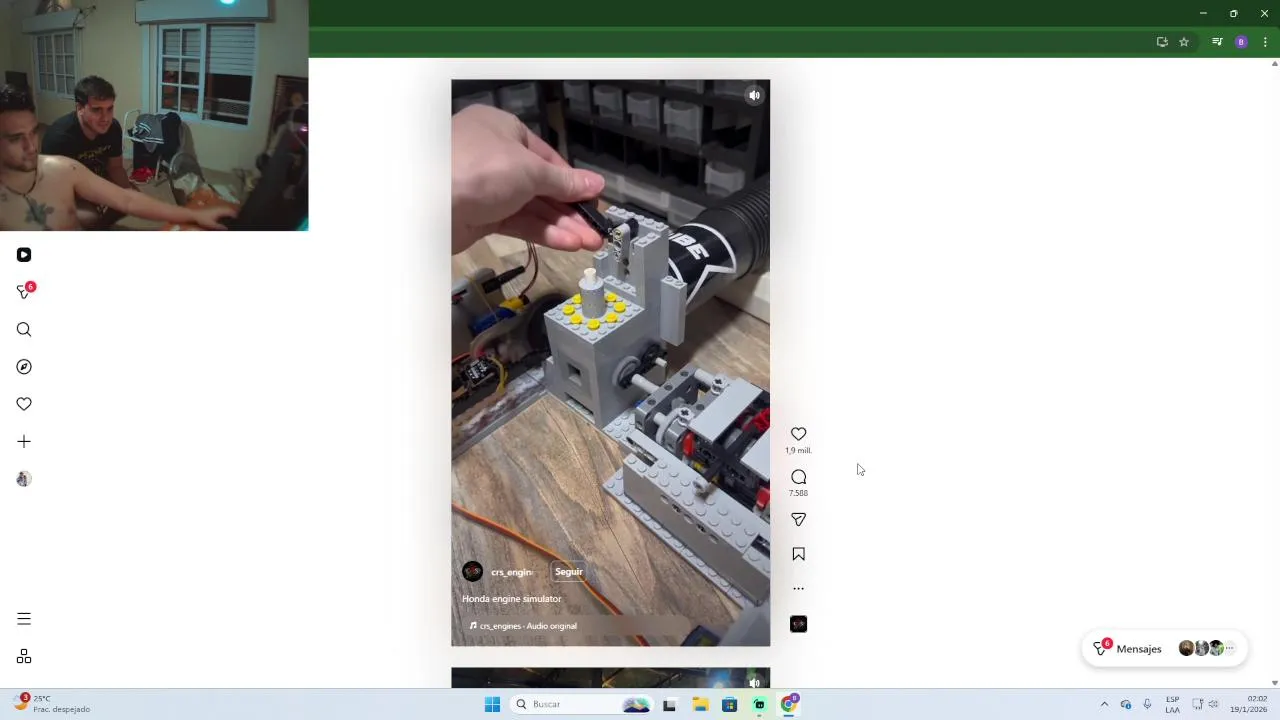Open the weather widget showing 25°C
This screenshot has width=1280, height=720.
coord(52,704)
